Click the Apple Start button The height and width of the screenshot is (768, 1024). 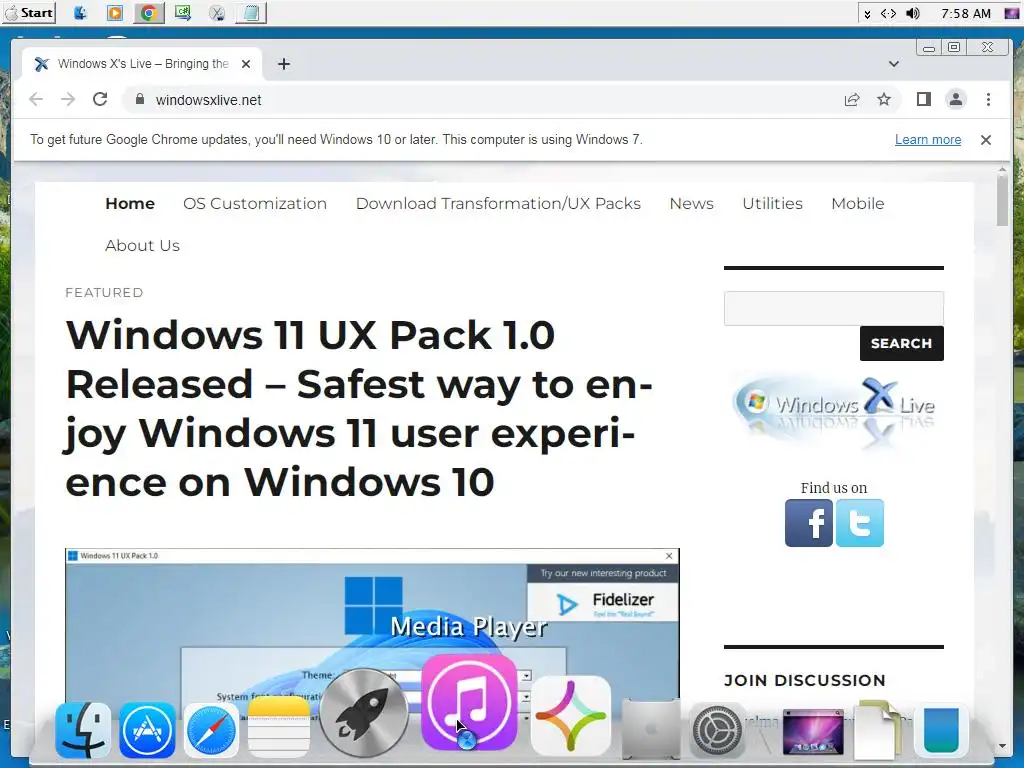pyautogui.click(x=29, y=13)
